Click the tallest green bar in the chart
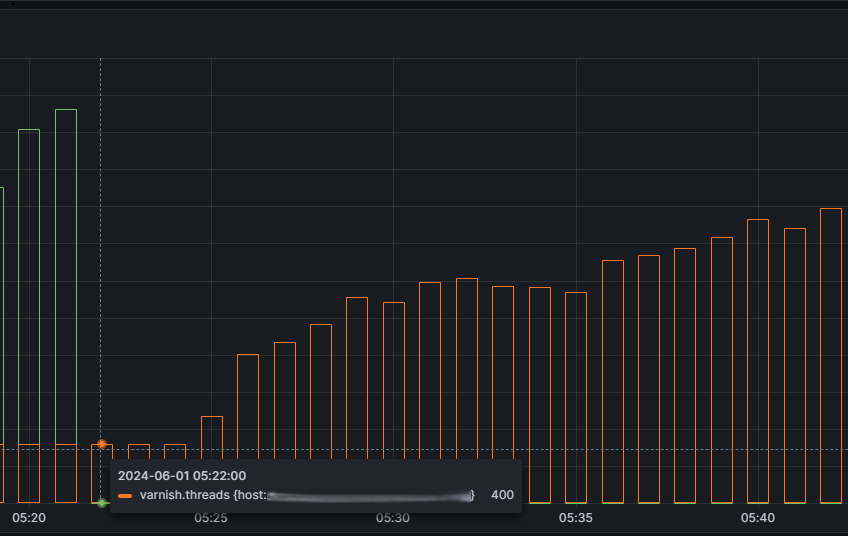Image resolution: width=848 pixels, height=536 pixels. (66, 277)
